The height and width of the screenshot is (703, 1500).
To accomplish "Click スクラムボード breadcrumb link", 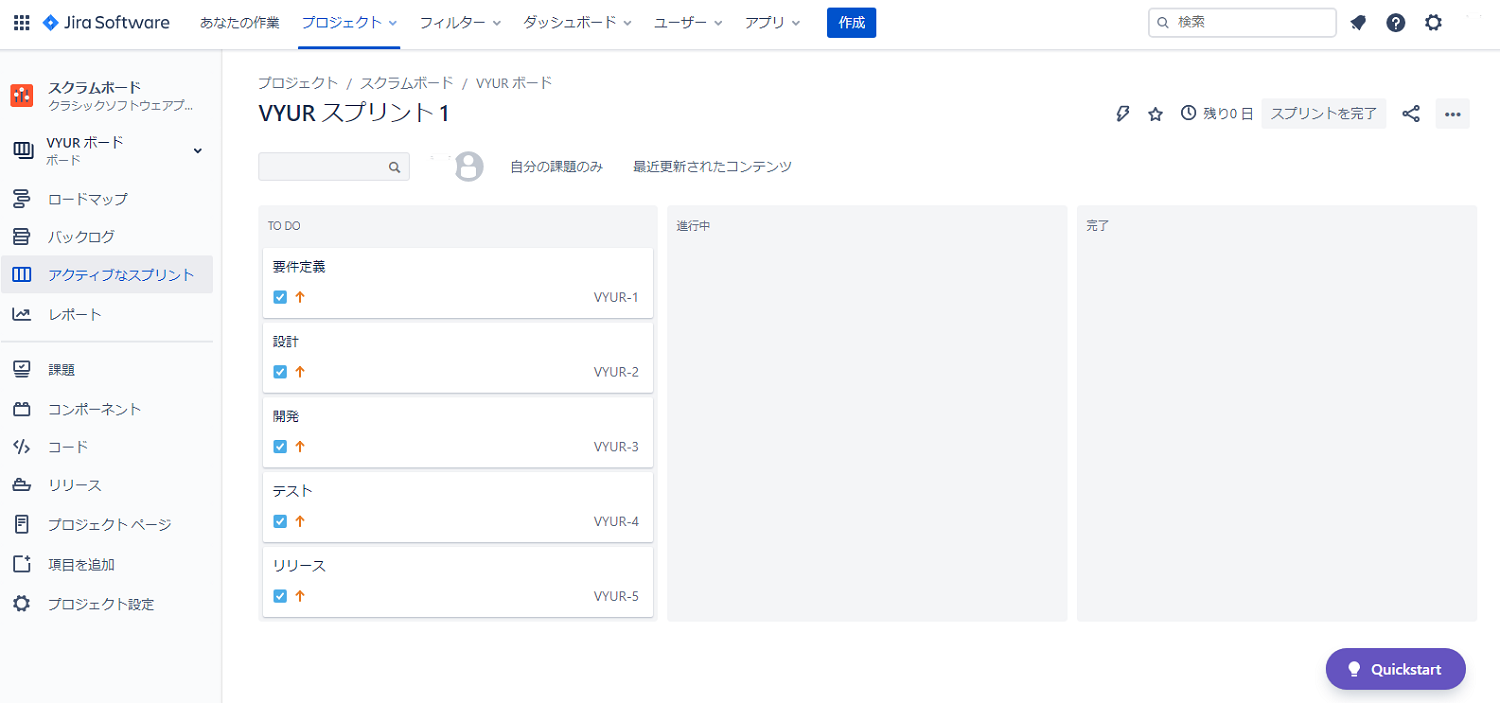I will click(x=407, y=82).
